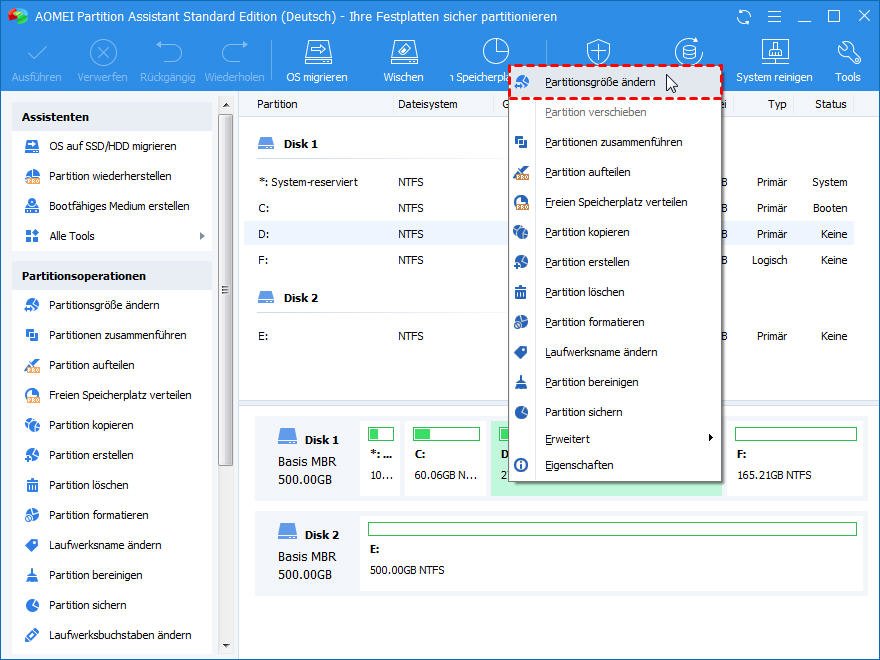Click Partitionsgröße ändern in left sidebar

pos(112,305)
